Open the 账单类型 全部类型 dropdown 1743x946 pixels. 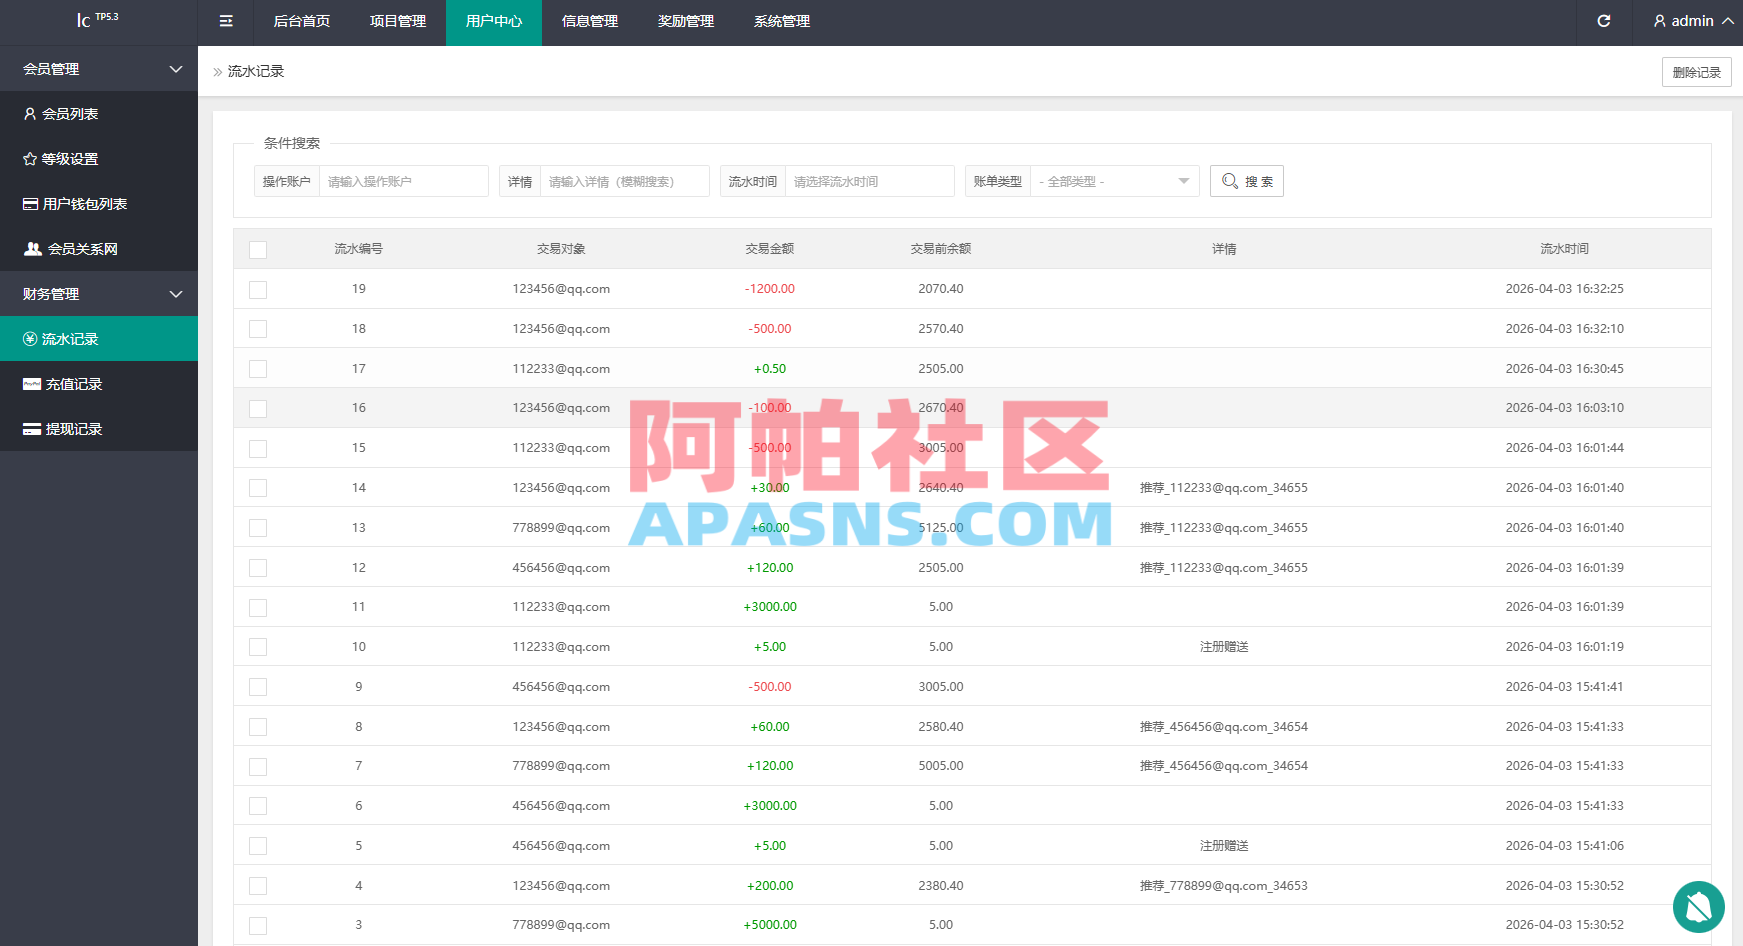[x=1115, y=181]
